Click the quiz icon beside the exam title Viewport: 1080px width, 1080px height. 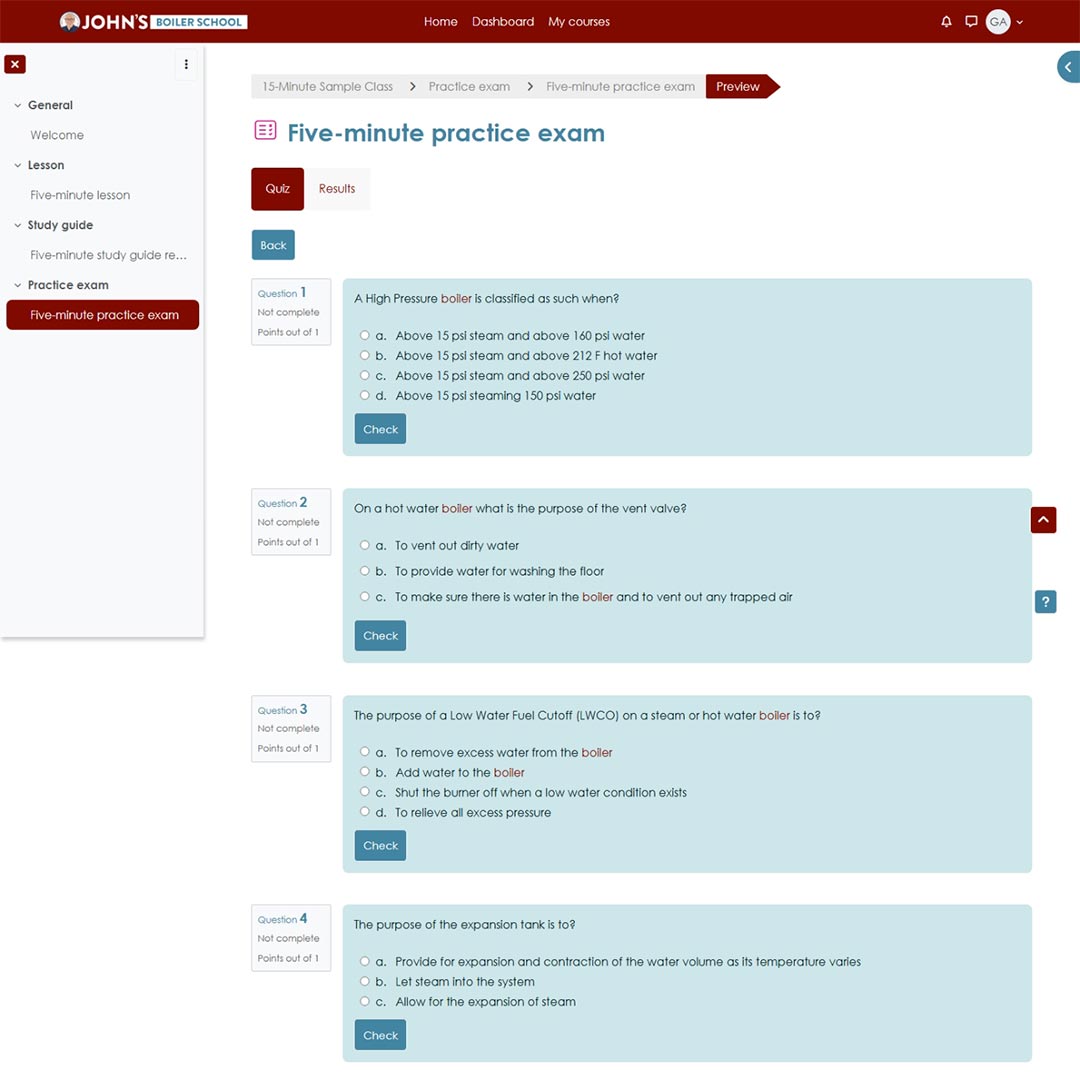click(265, 130)
